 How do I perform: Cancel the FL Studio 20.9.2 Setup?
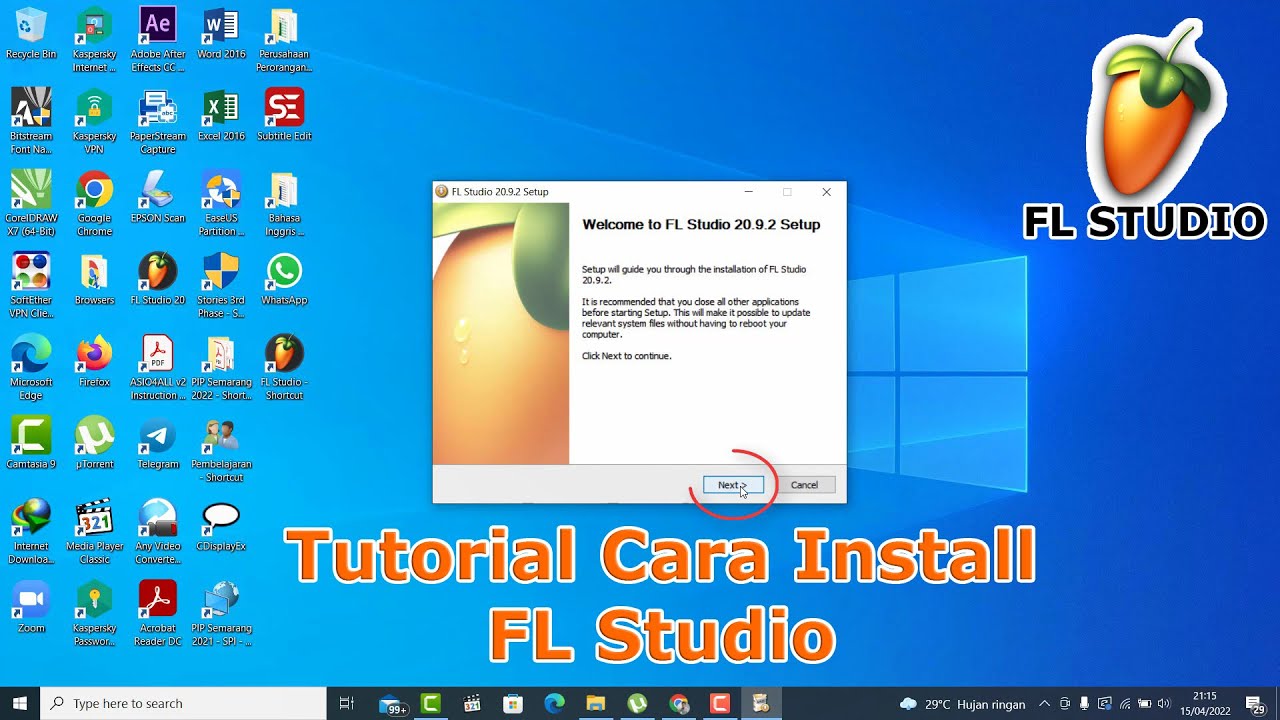804,485
